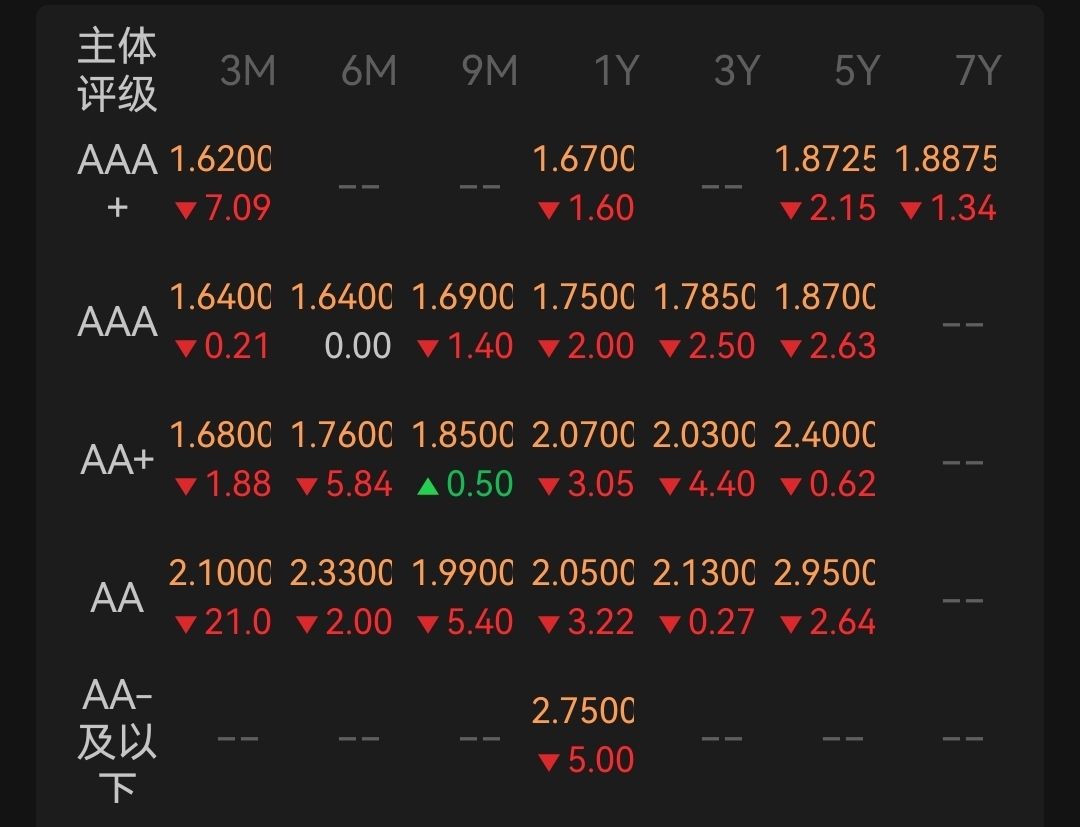
Task: Click the red down arrow beside 5.00
Action: tap(548, 762)
